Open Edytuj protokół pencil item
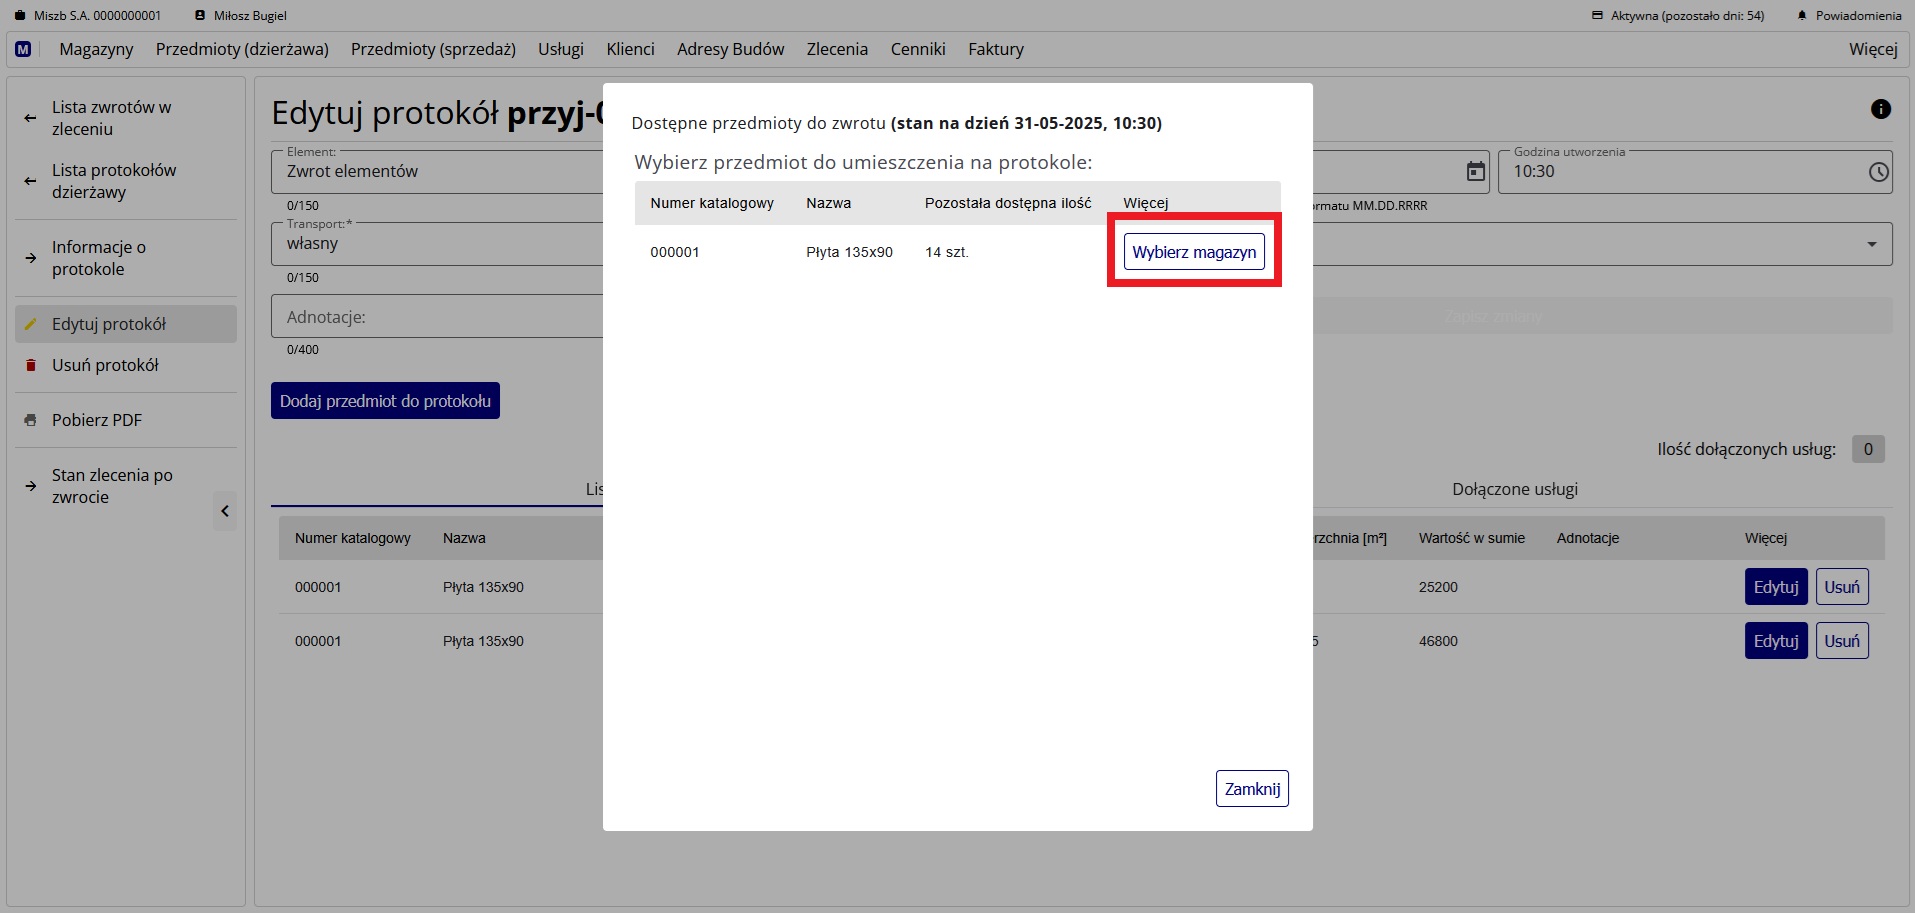This screenshot has height=913, width=1915. point(109,324)
